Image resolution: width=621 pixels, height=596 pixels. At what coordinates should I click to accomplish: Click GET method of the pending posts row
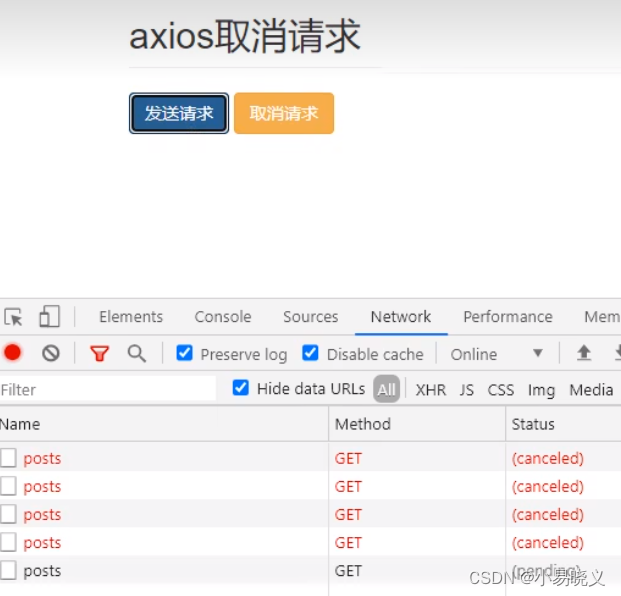[x=348, y=571]
